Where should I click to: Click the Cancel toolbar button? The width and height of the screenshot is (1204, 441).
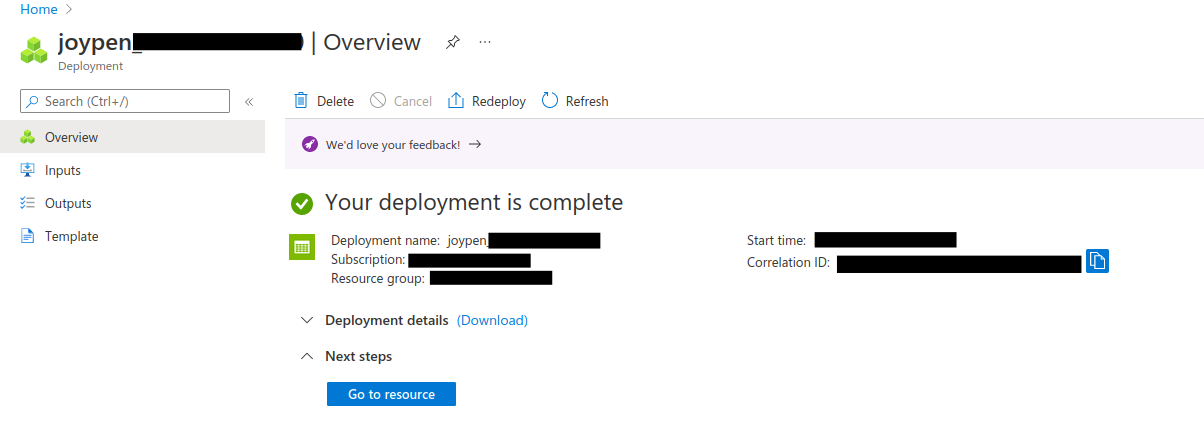pos(401,101)
